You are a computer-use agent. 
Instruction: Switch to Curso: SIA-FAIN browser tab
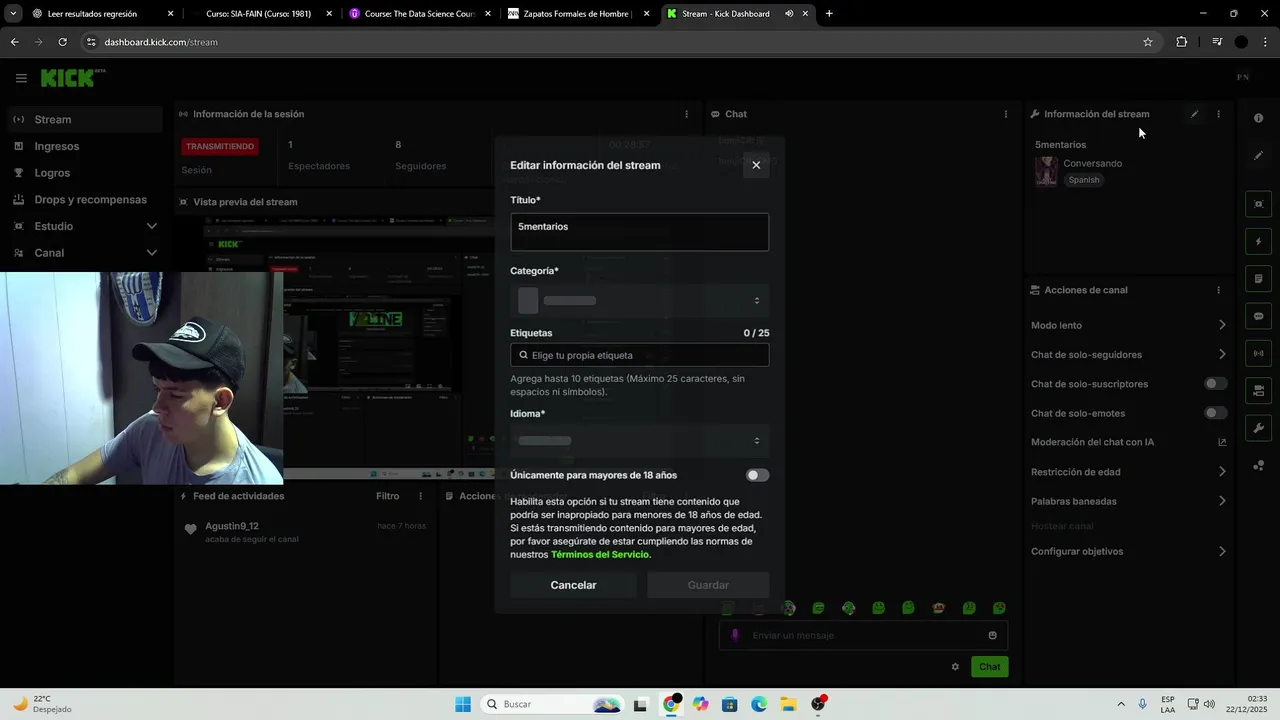pos(262,14)
